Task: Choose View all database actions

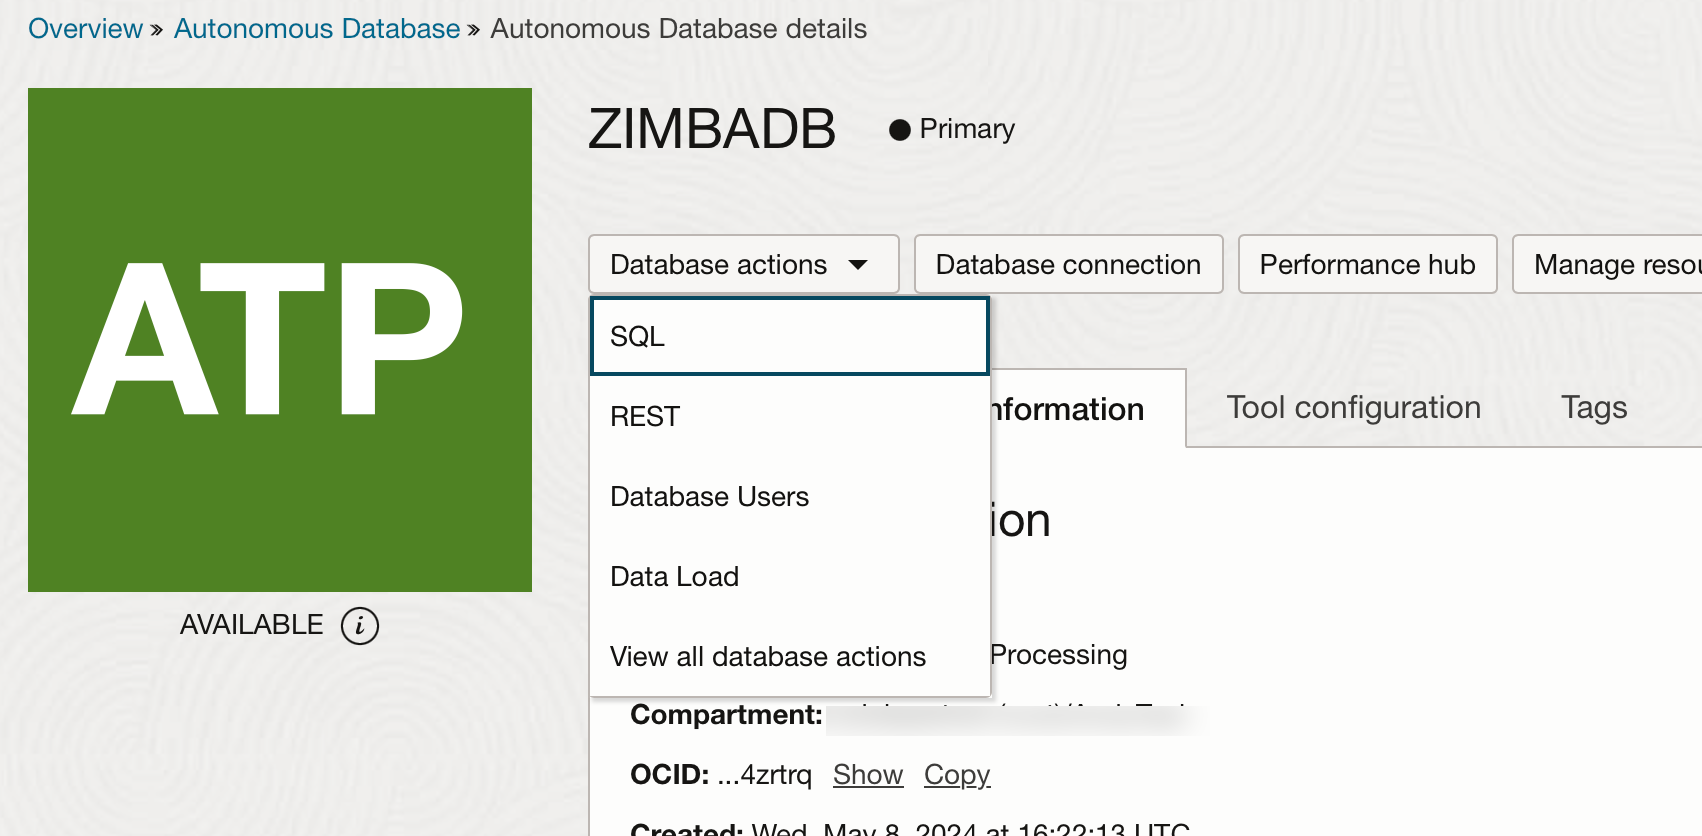Action: [789, 657]
